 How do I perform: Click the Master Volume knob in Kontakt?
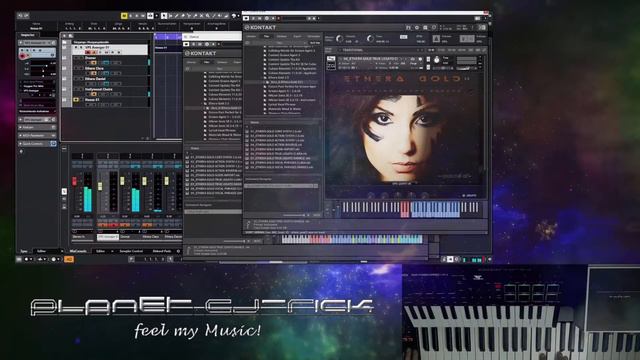(x=339, y=38)
